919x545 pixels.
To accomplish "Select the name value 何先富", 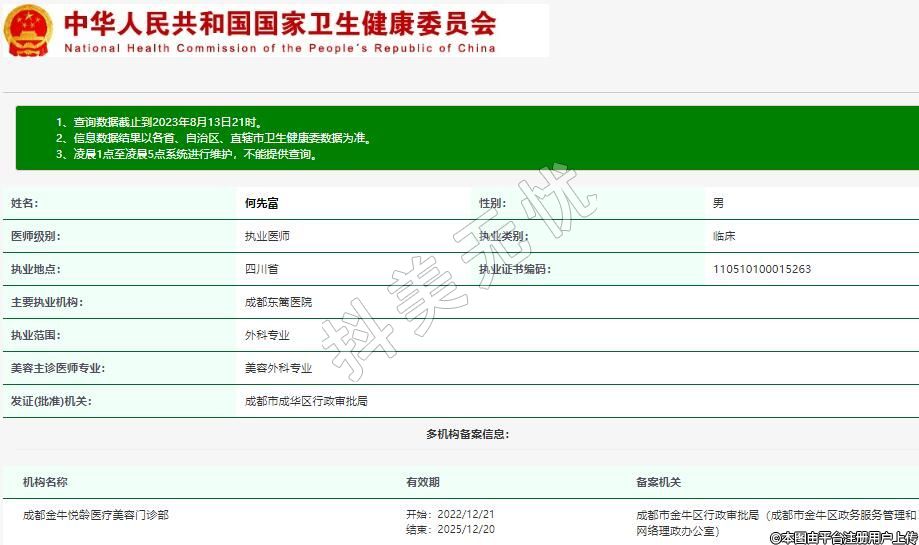I will [262, 203].
